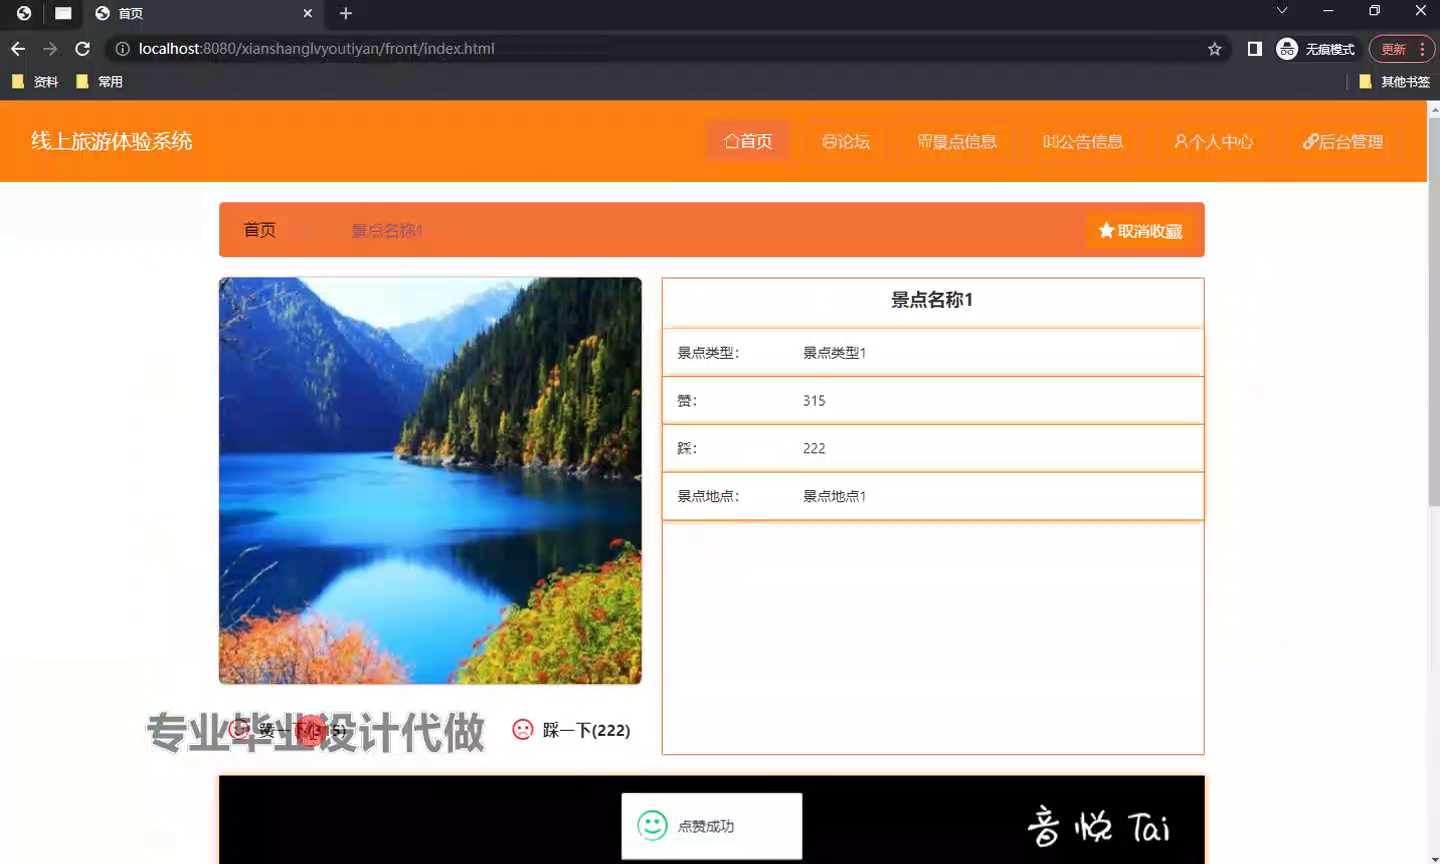1440x864 pixels.
Task: Close the 首页 browser tab
Action: (x=307, y=13)
